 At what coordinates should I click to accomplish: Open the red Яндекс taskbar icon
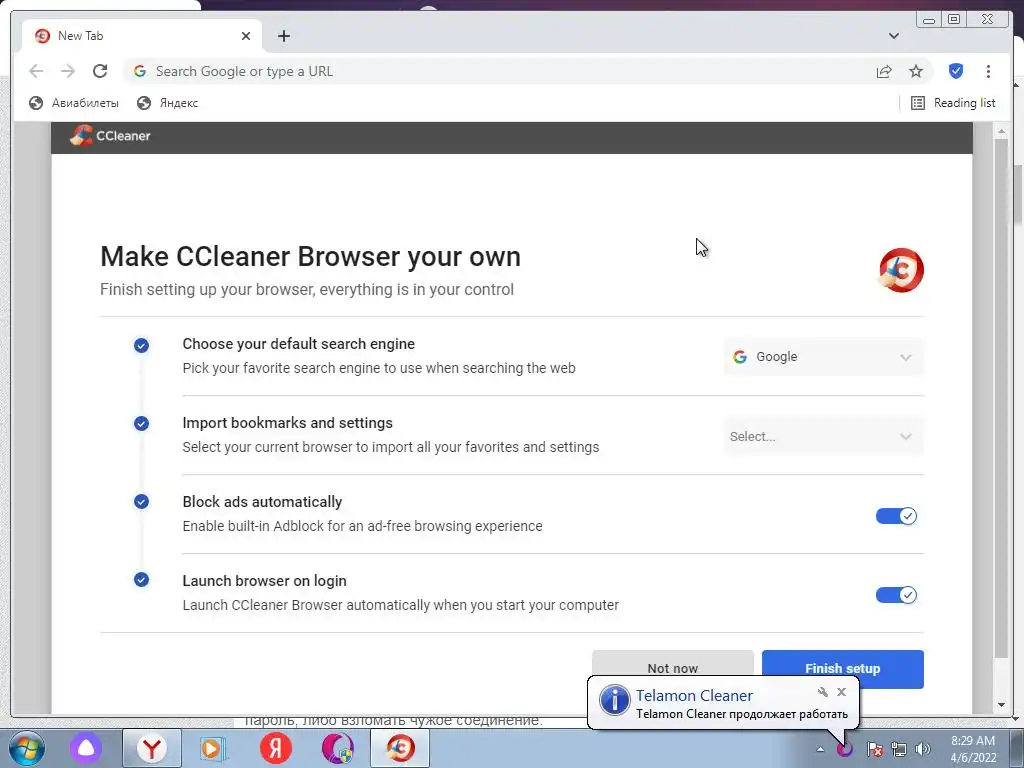coord(275,748)
